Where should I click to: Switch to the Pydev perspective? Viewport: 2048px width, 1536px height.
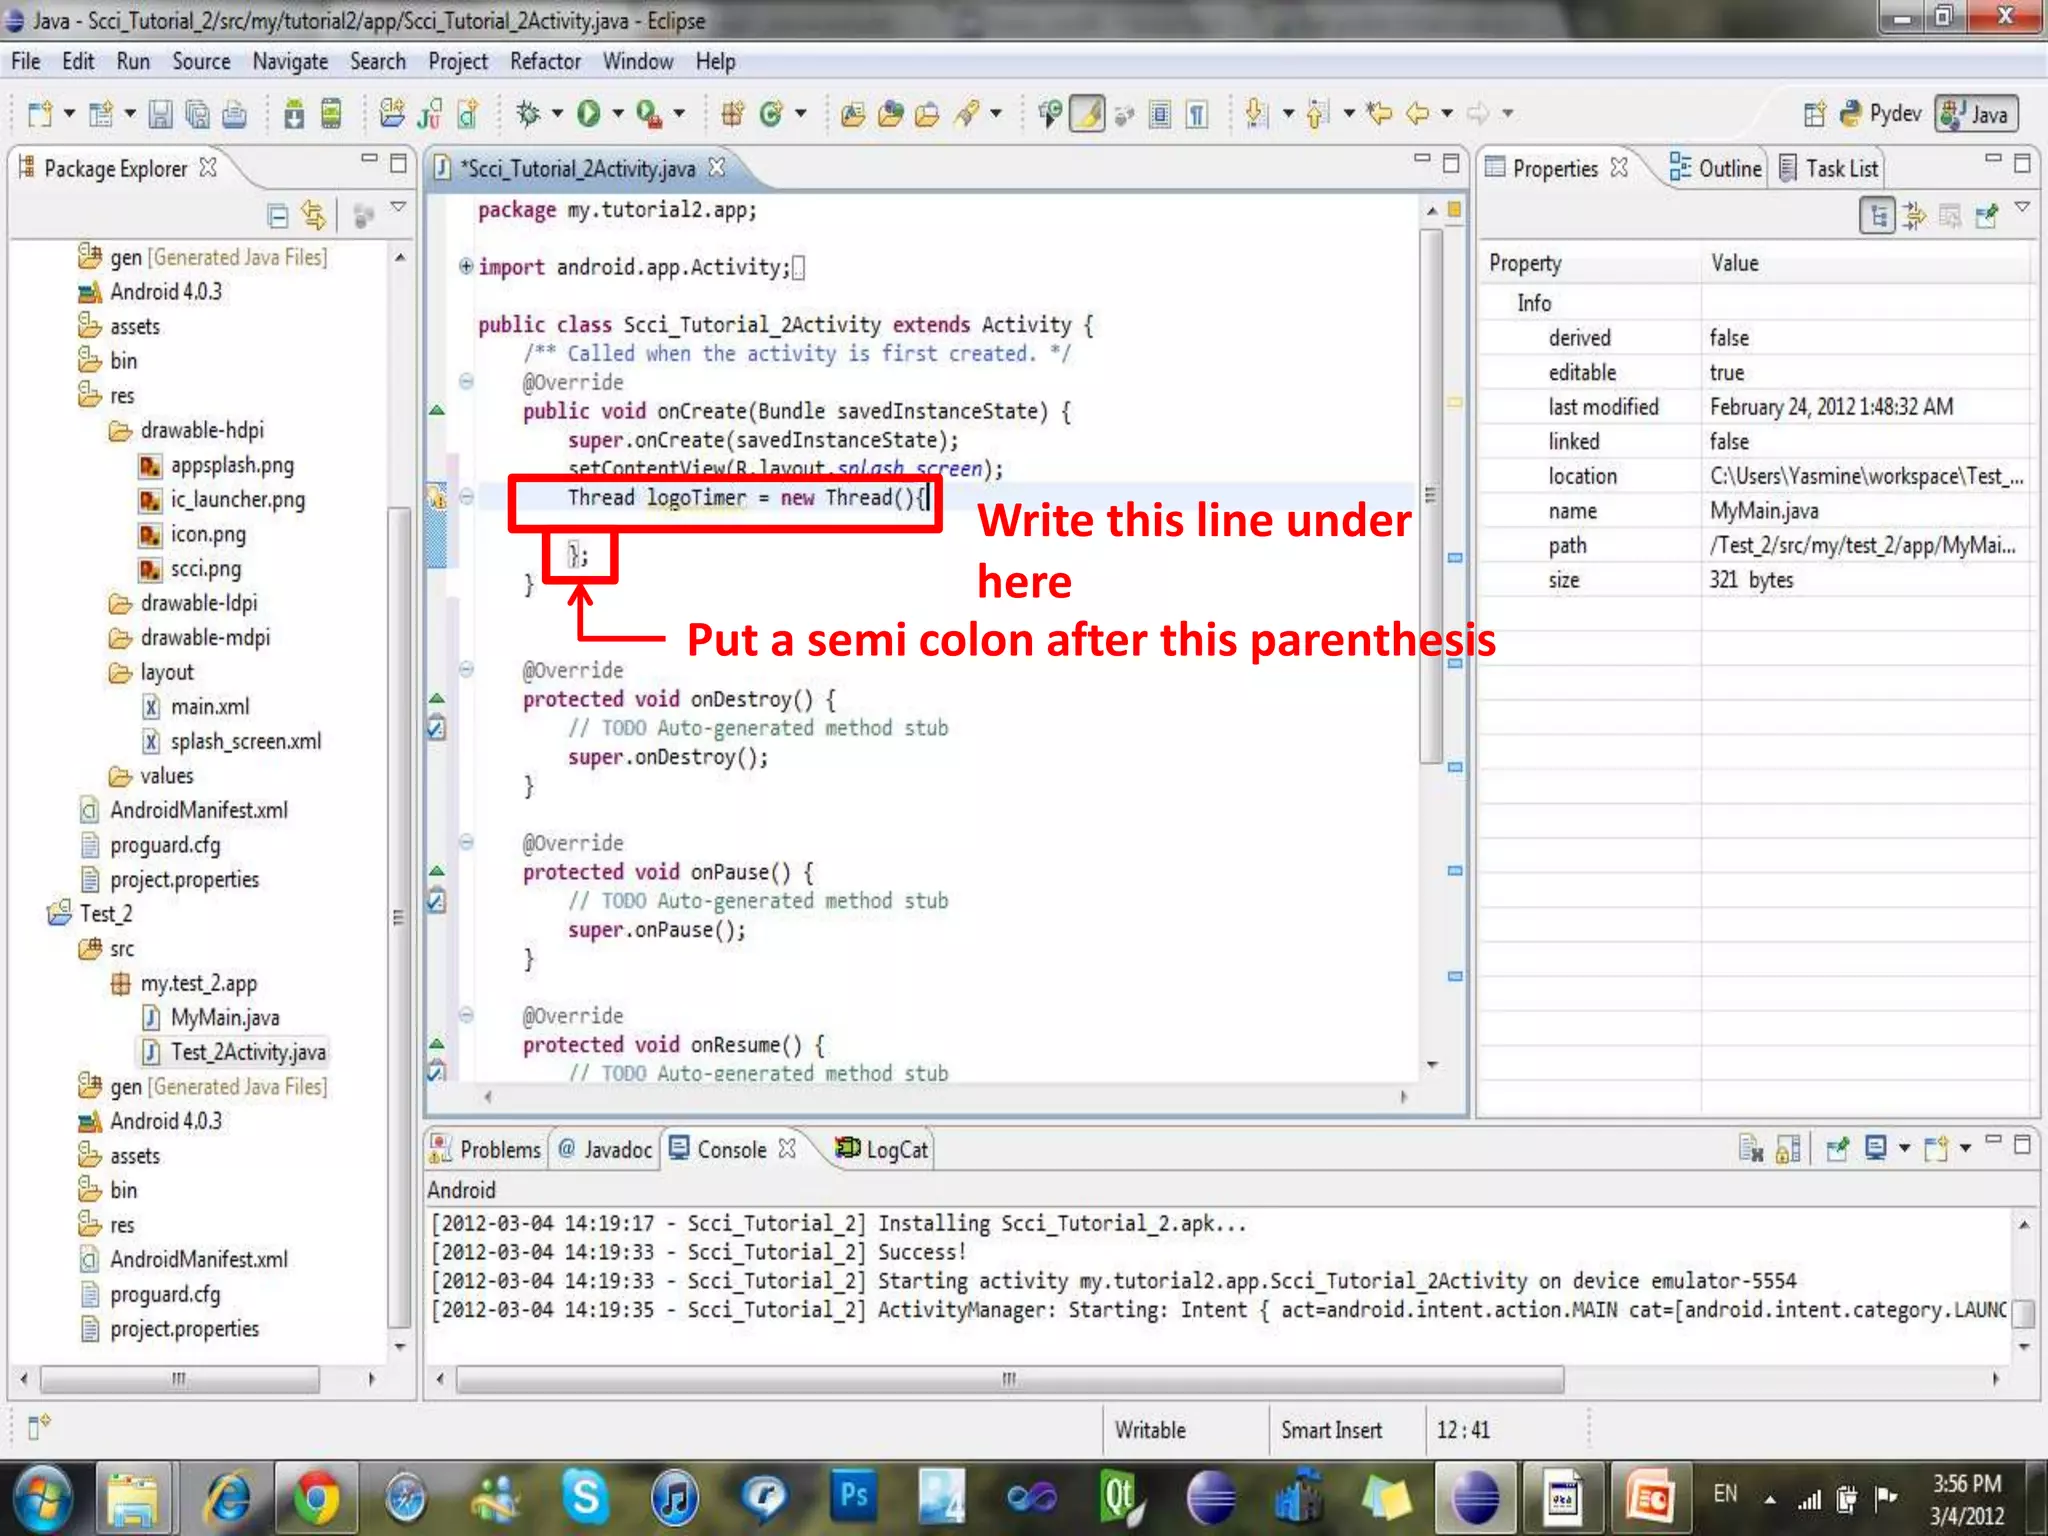(1881, 114)
